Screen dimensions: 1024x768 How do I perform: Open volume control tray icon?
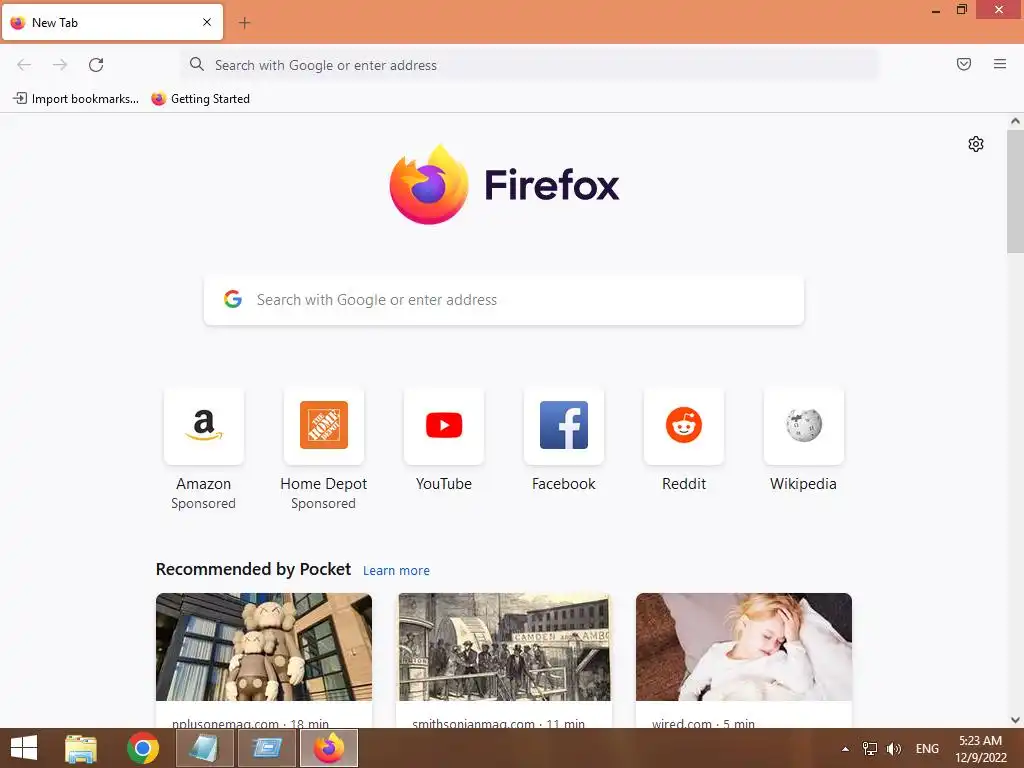point(893,749)
